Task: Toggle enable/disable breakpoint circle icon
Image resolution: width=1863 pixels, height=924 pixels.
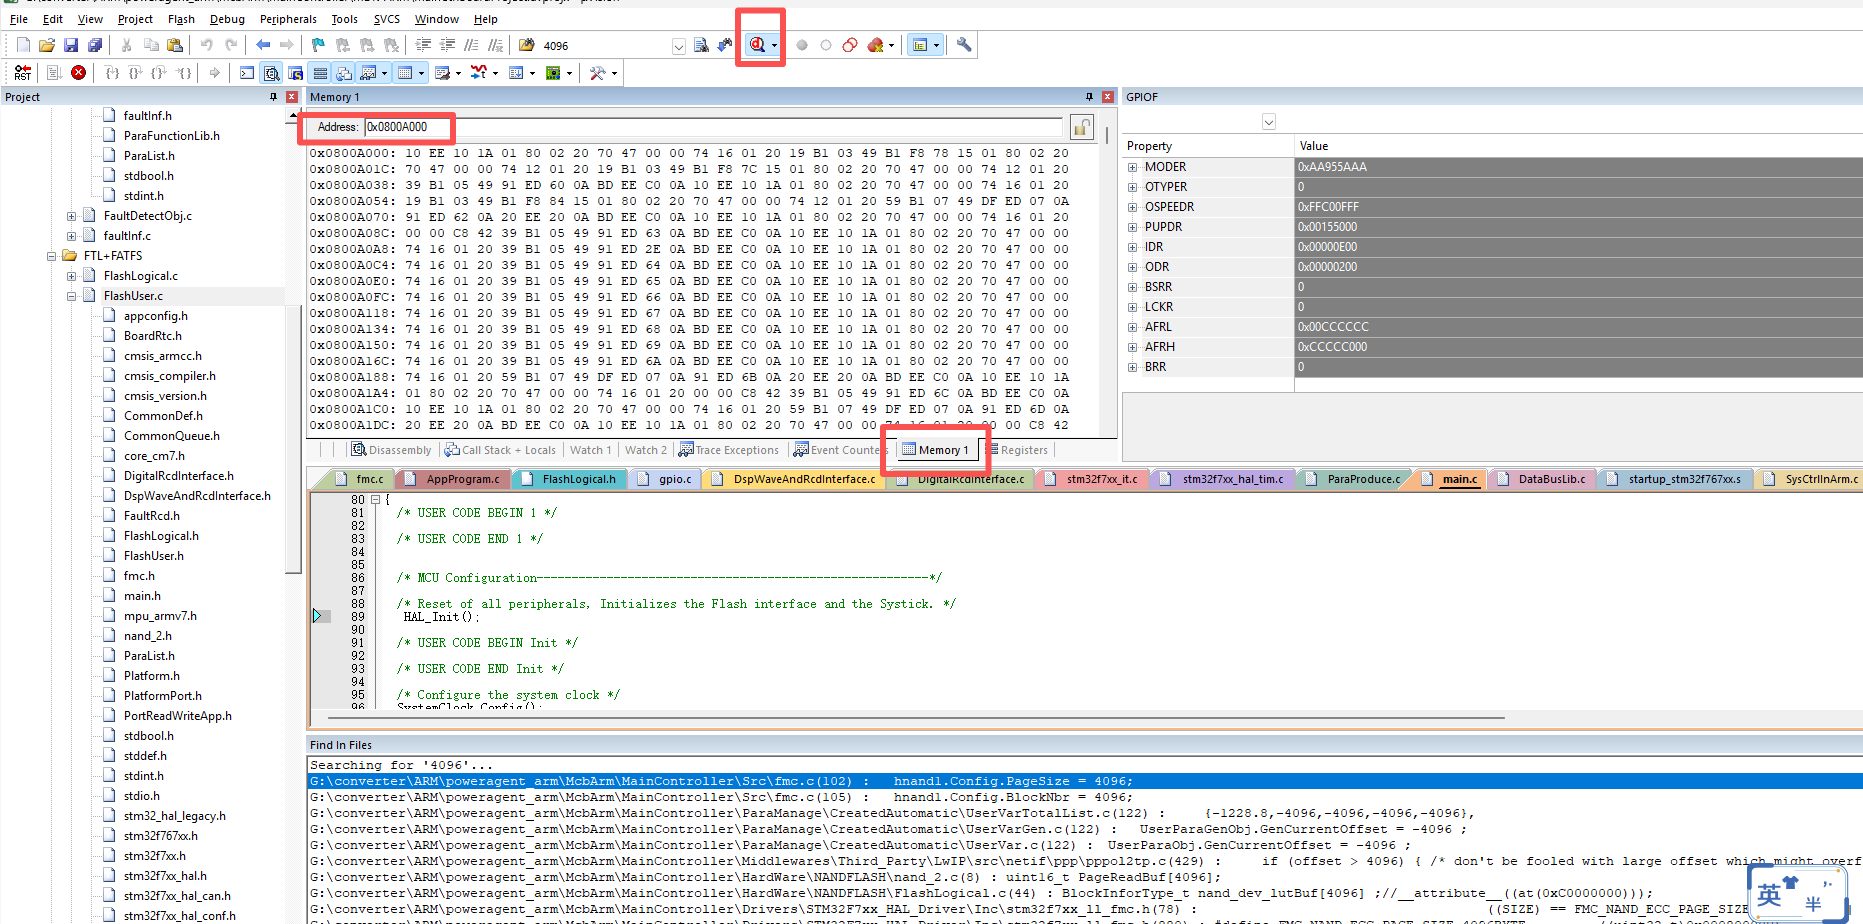Action: 826,45
